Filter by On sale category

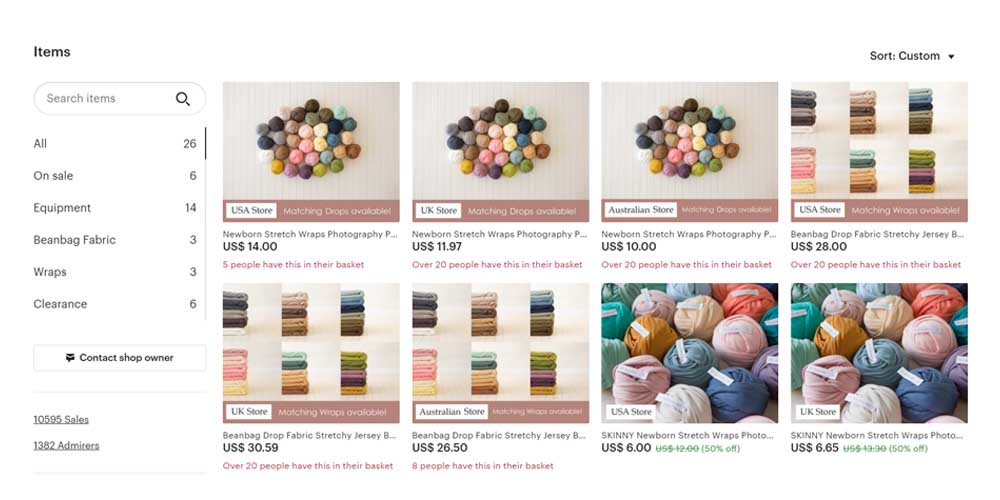click(115, 175)
